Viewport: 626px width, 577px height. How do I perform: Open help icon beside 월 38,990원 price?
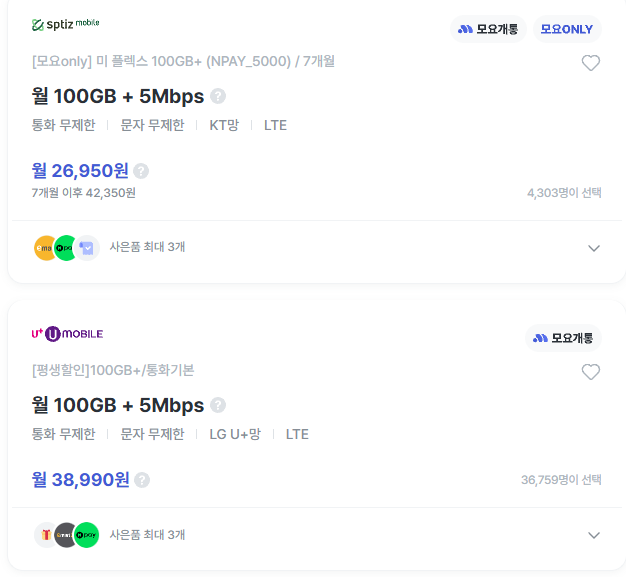[x=142, y=480]
